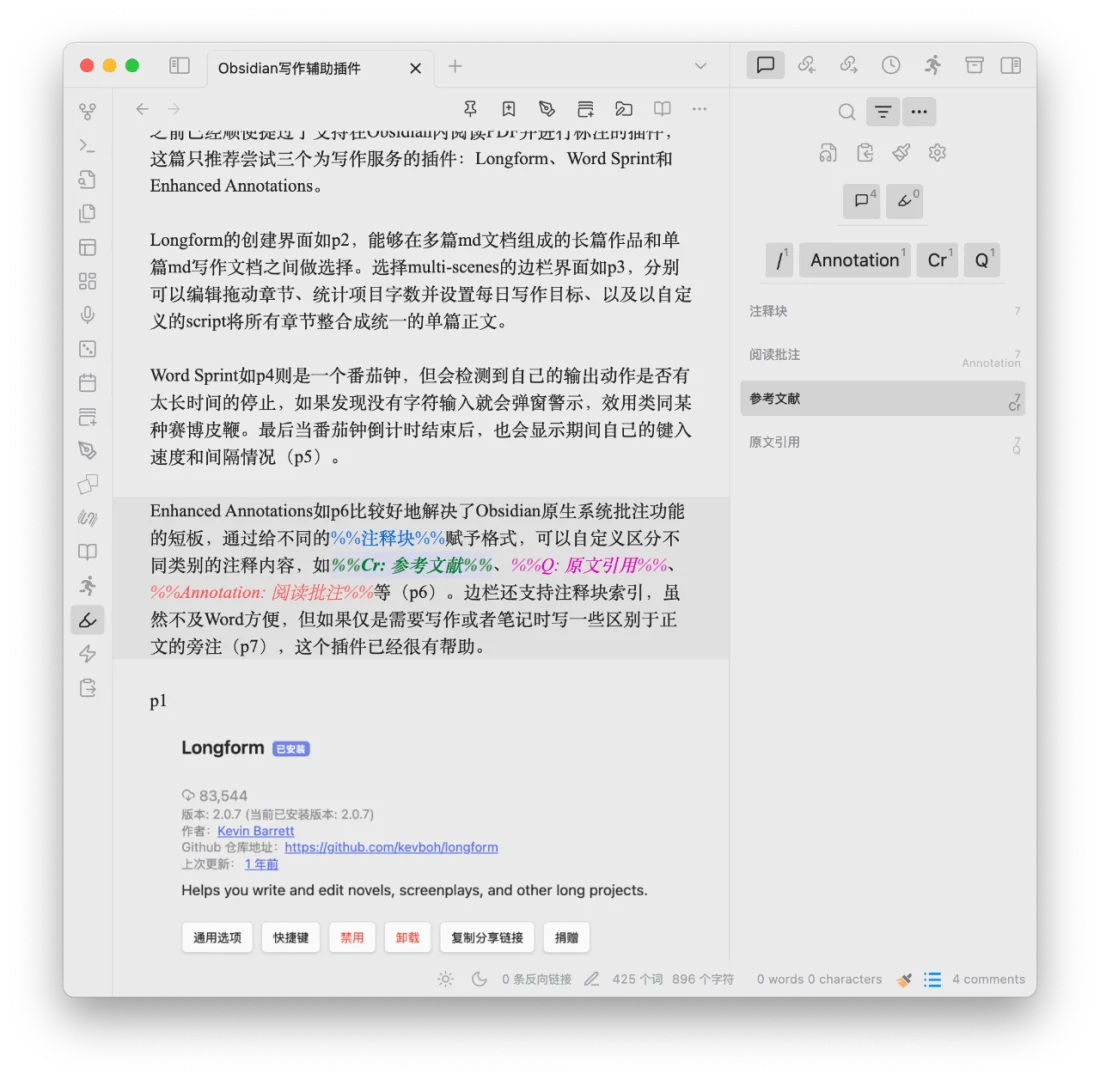The image size is (1100, 1080).
Task: Select the 原文引用 annotation entry
Action: coord(883,442)
